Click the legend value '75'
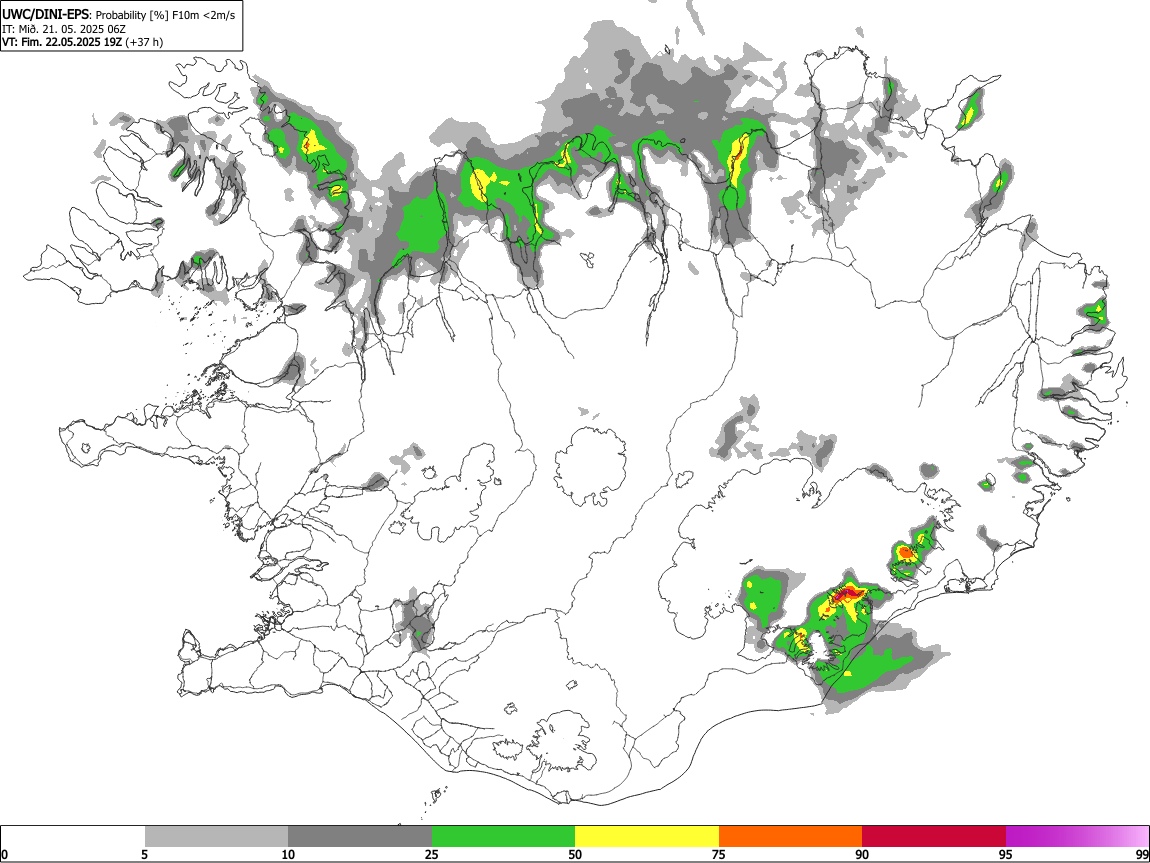Image resolution: width=1150 pixels, height=863 pixels. coord(719,854)
